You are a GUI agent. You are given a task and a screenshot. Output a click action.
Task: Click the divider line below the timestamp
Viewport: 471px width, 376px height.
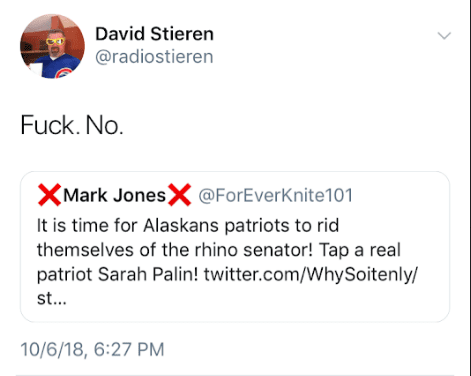[x=235, y=375]
